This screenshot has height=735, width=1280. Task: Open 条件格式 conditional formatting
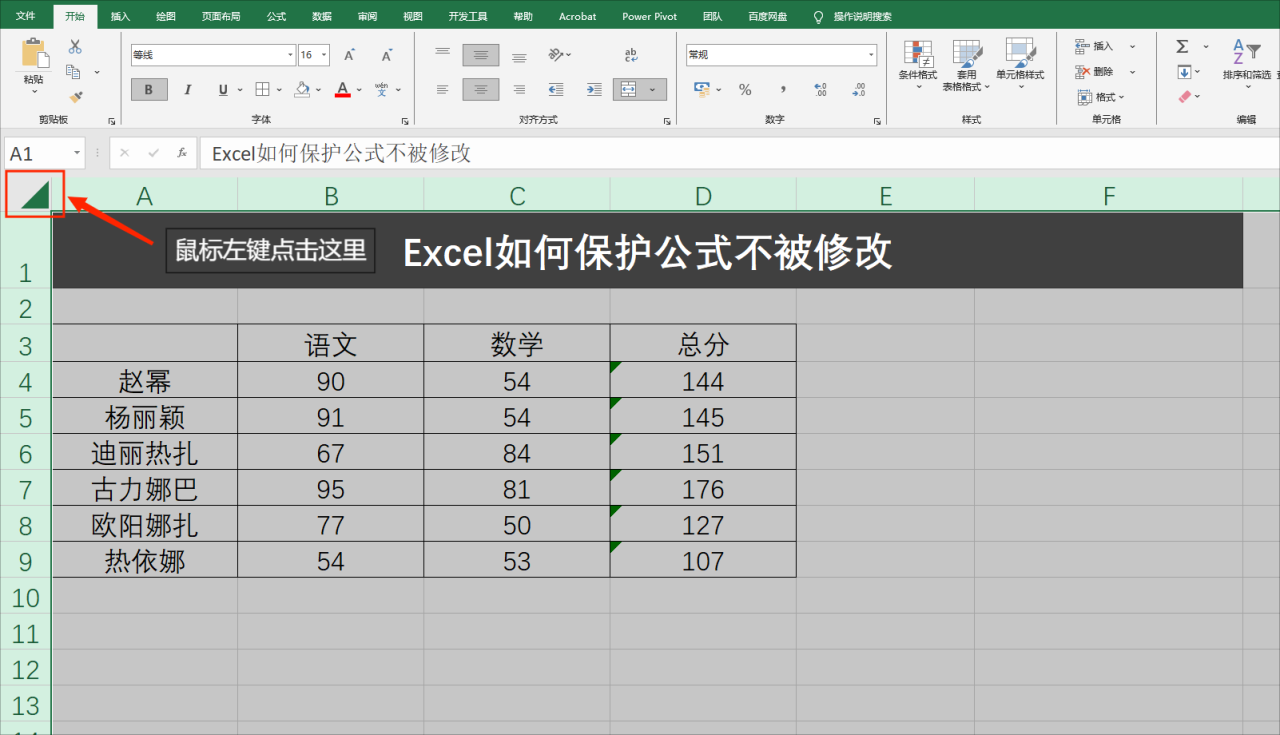coord(918,64)
